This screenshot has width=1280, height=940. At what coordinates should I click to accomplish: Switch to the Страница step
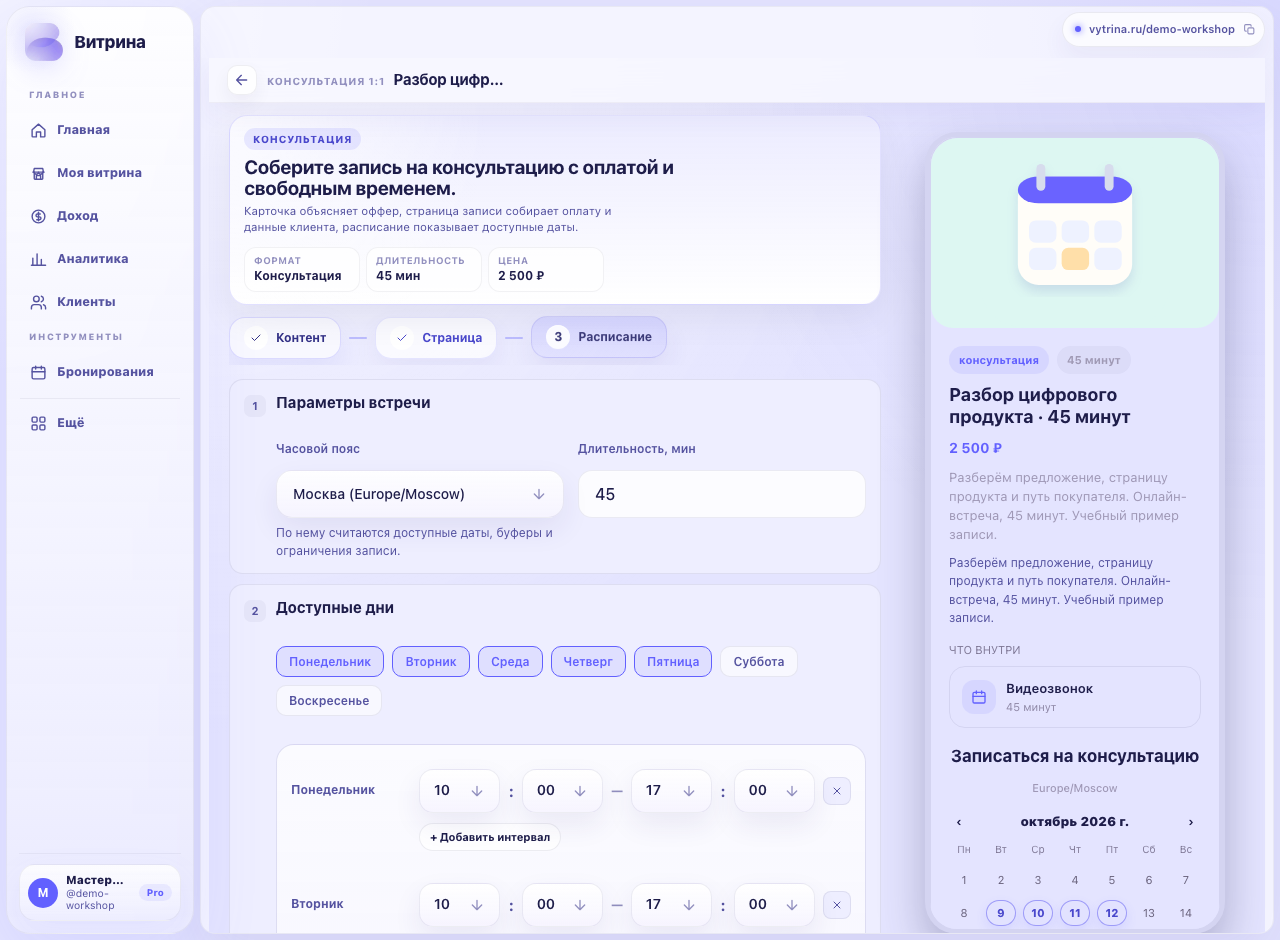(x=436, y=338)
